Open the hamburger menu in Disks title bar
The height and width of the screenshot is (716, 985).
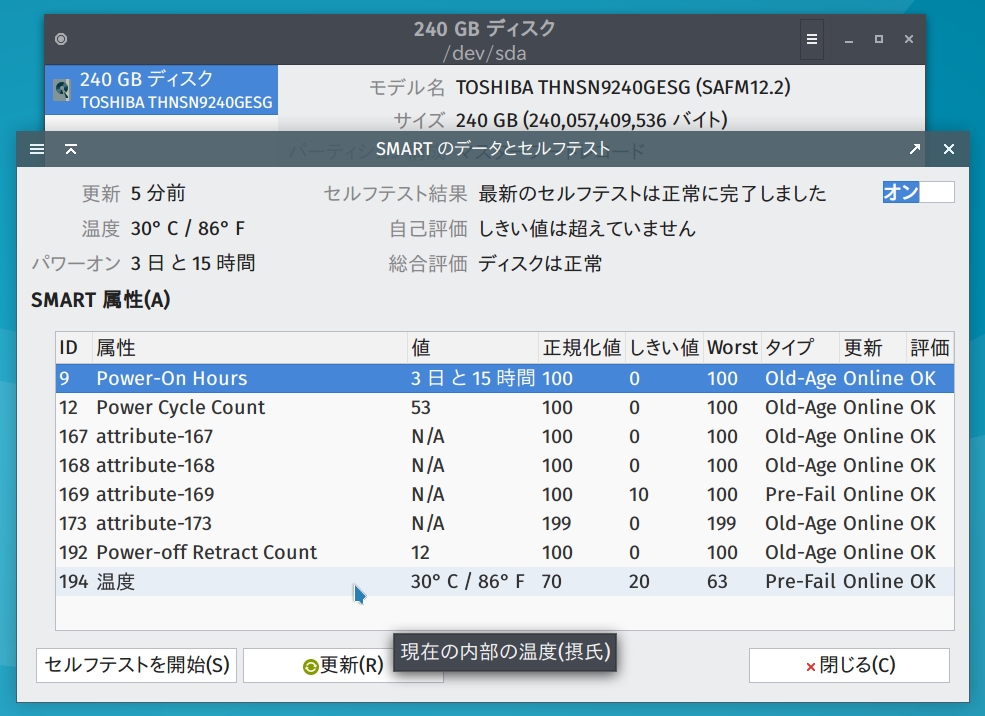(812, 39)
